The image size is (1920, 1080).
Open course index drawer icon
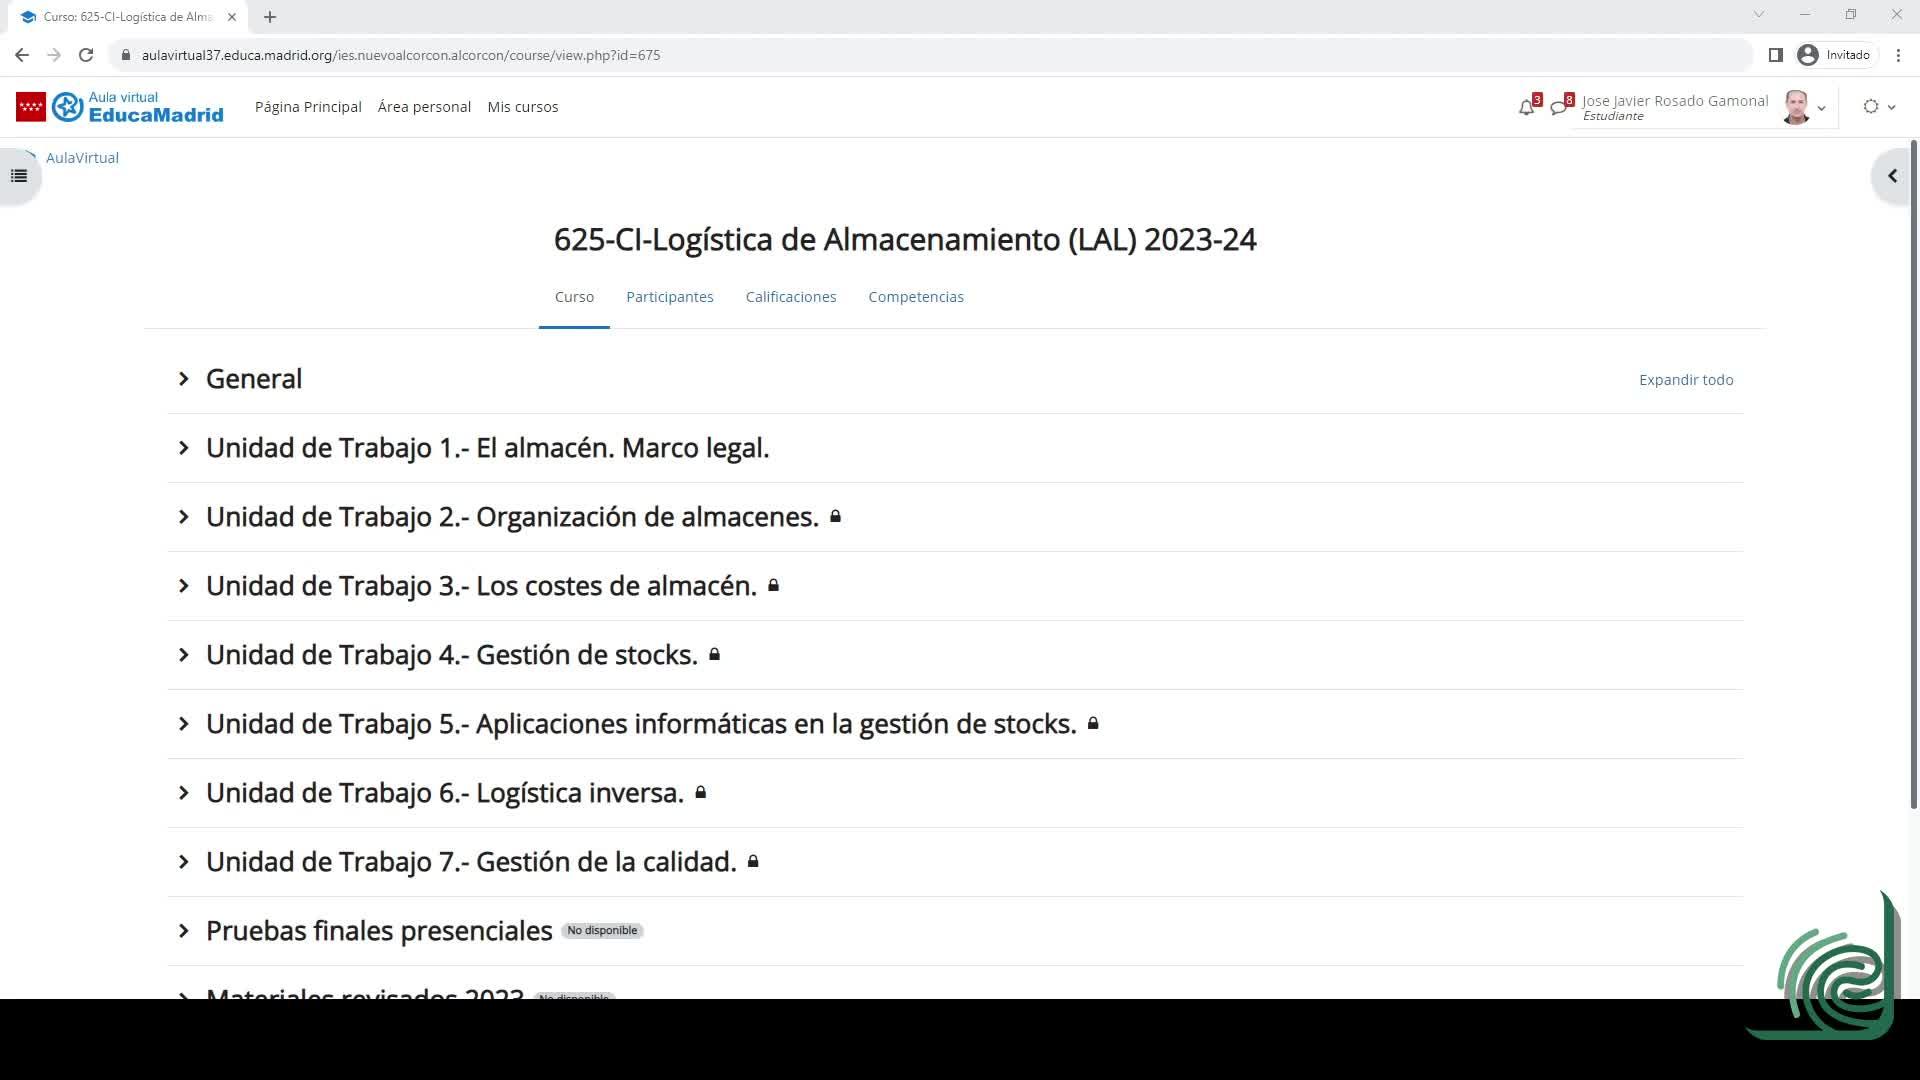19,176
